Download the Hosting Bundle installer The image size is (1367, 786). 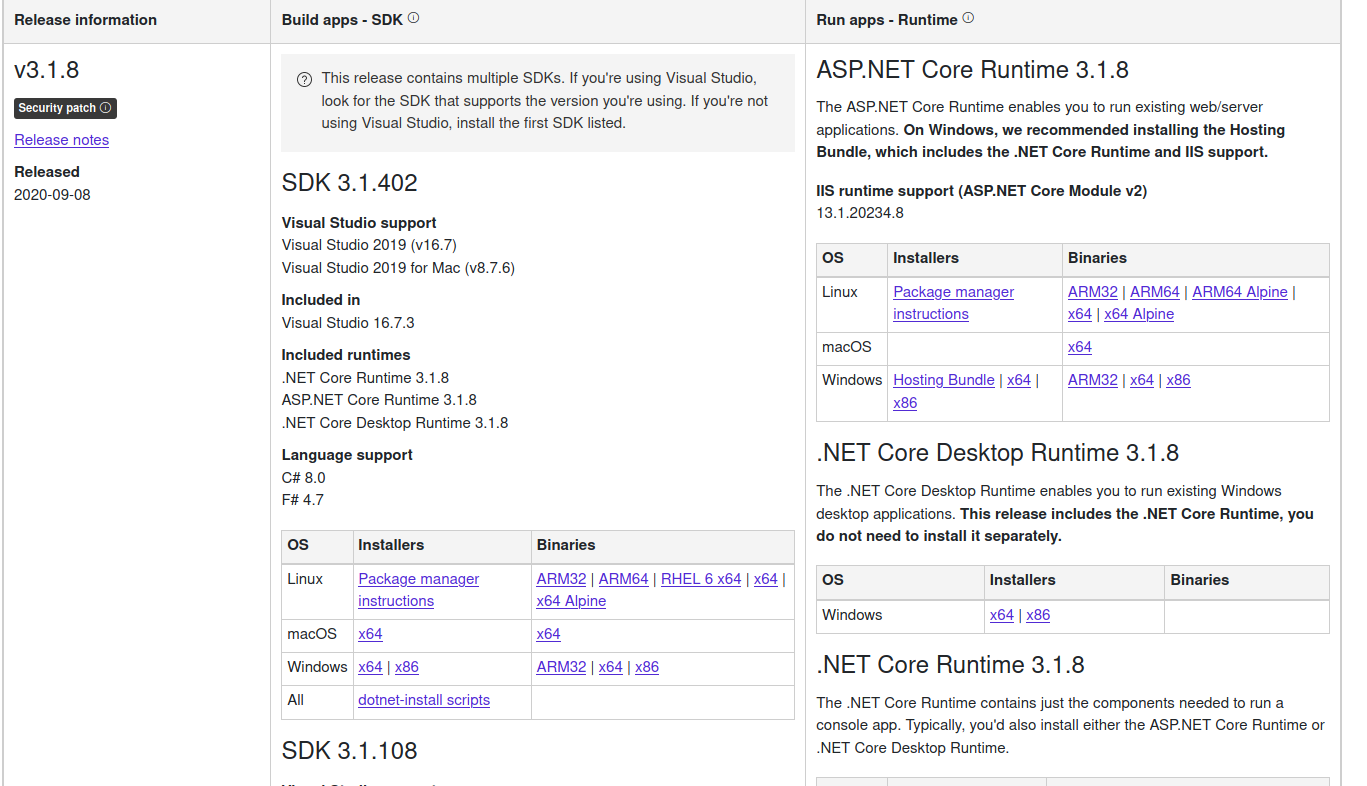[943, 380]
